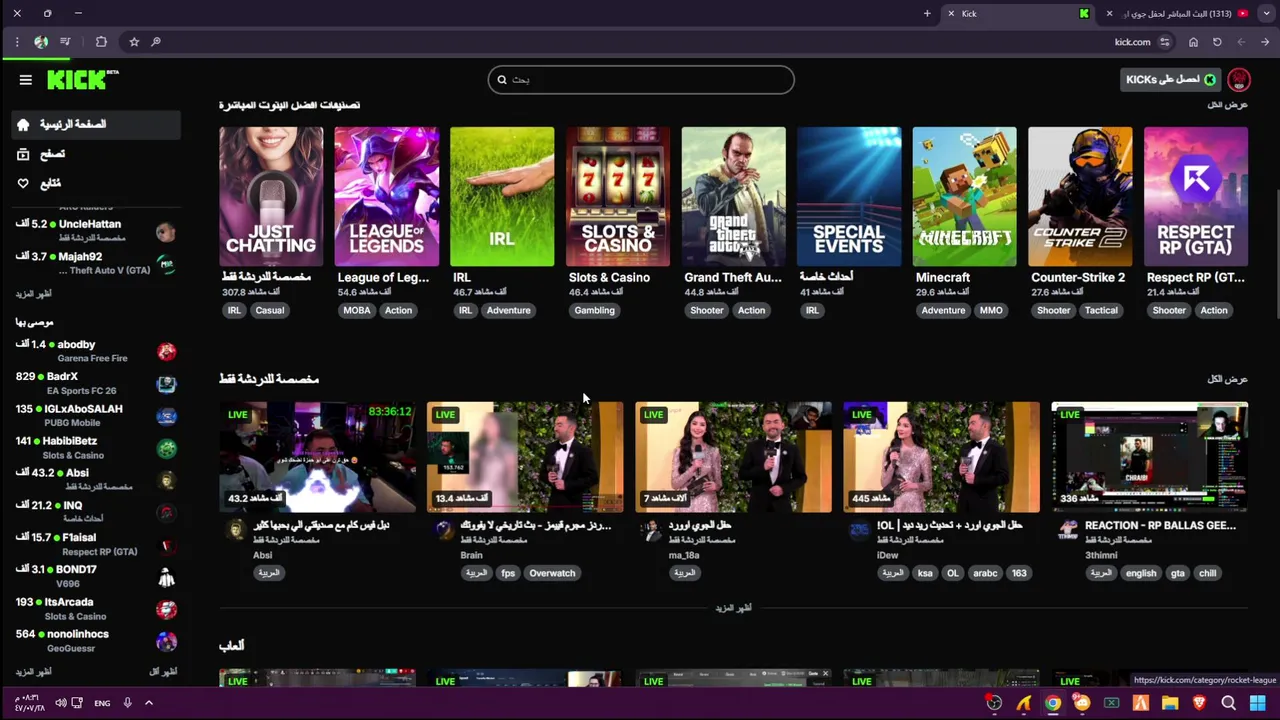Click MOBA tag under League of Legends
Screen dimensions: 1280x720
coord(357,310)
